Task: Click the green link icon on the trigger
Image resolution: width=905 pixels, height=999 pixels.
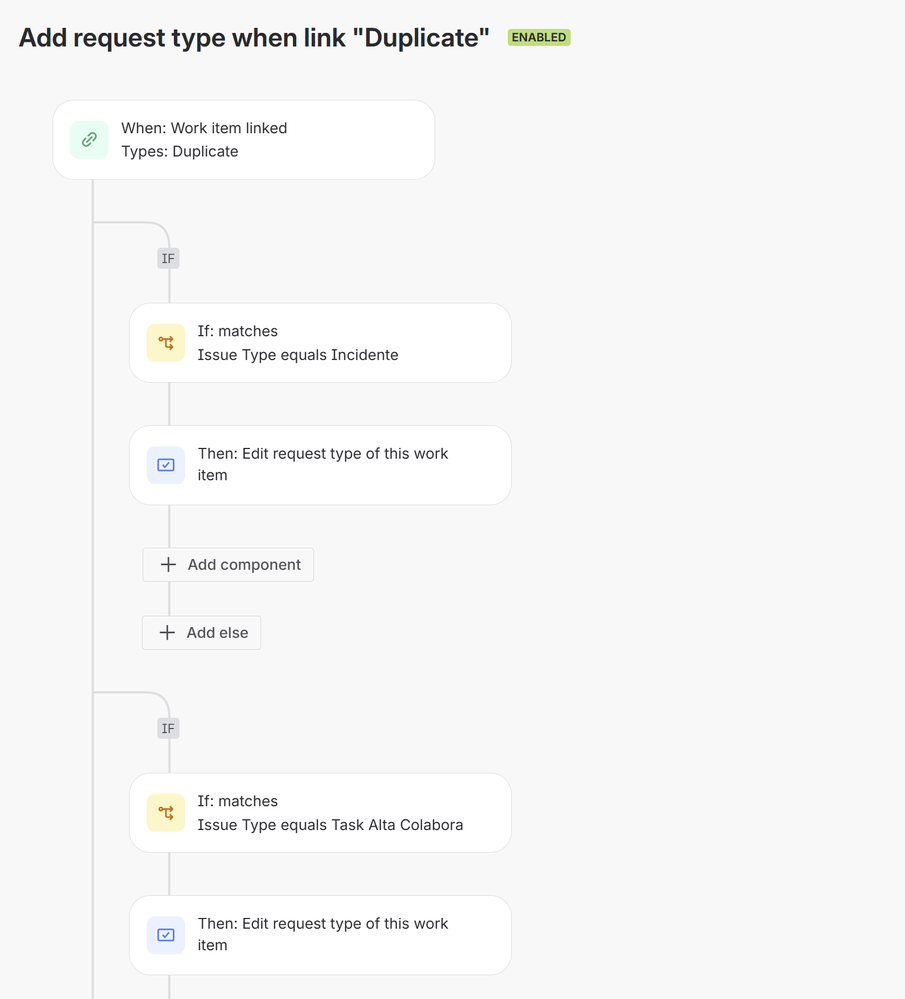Action: tap(89, 140)
